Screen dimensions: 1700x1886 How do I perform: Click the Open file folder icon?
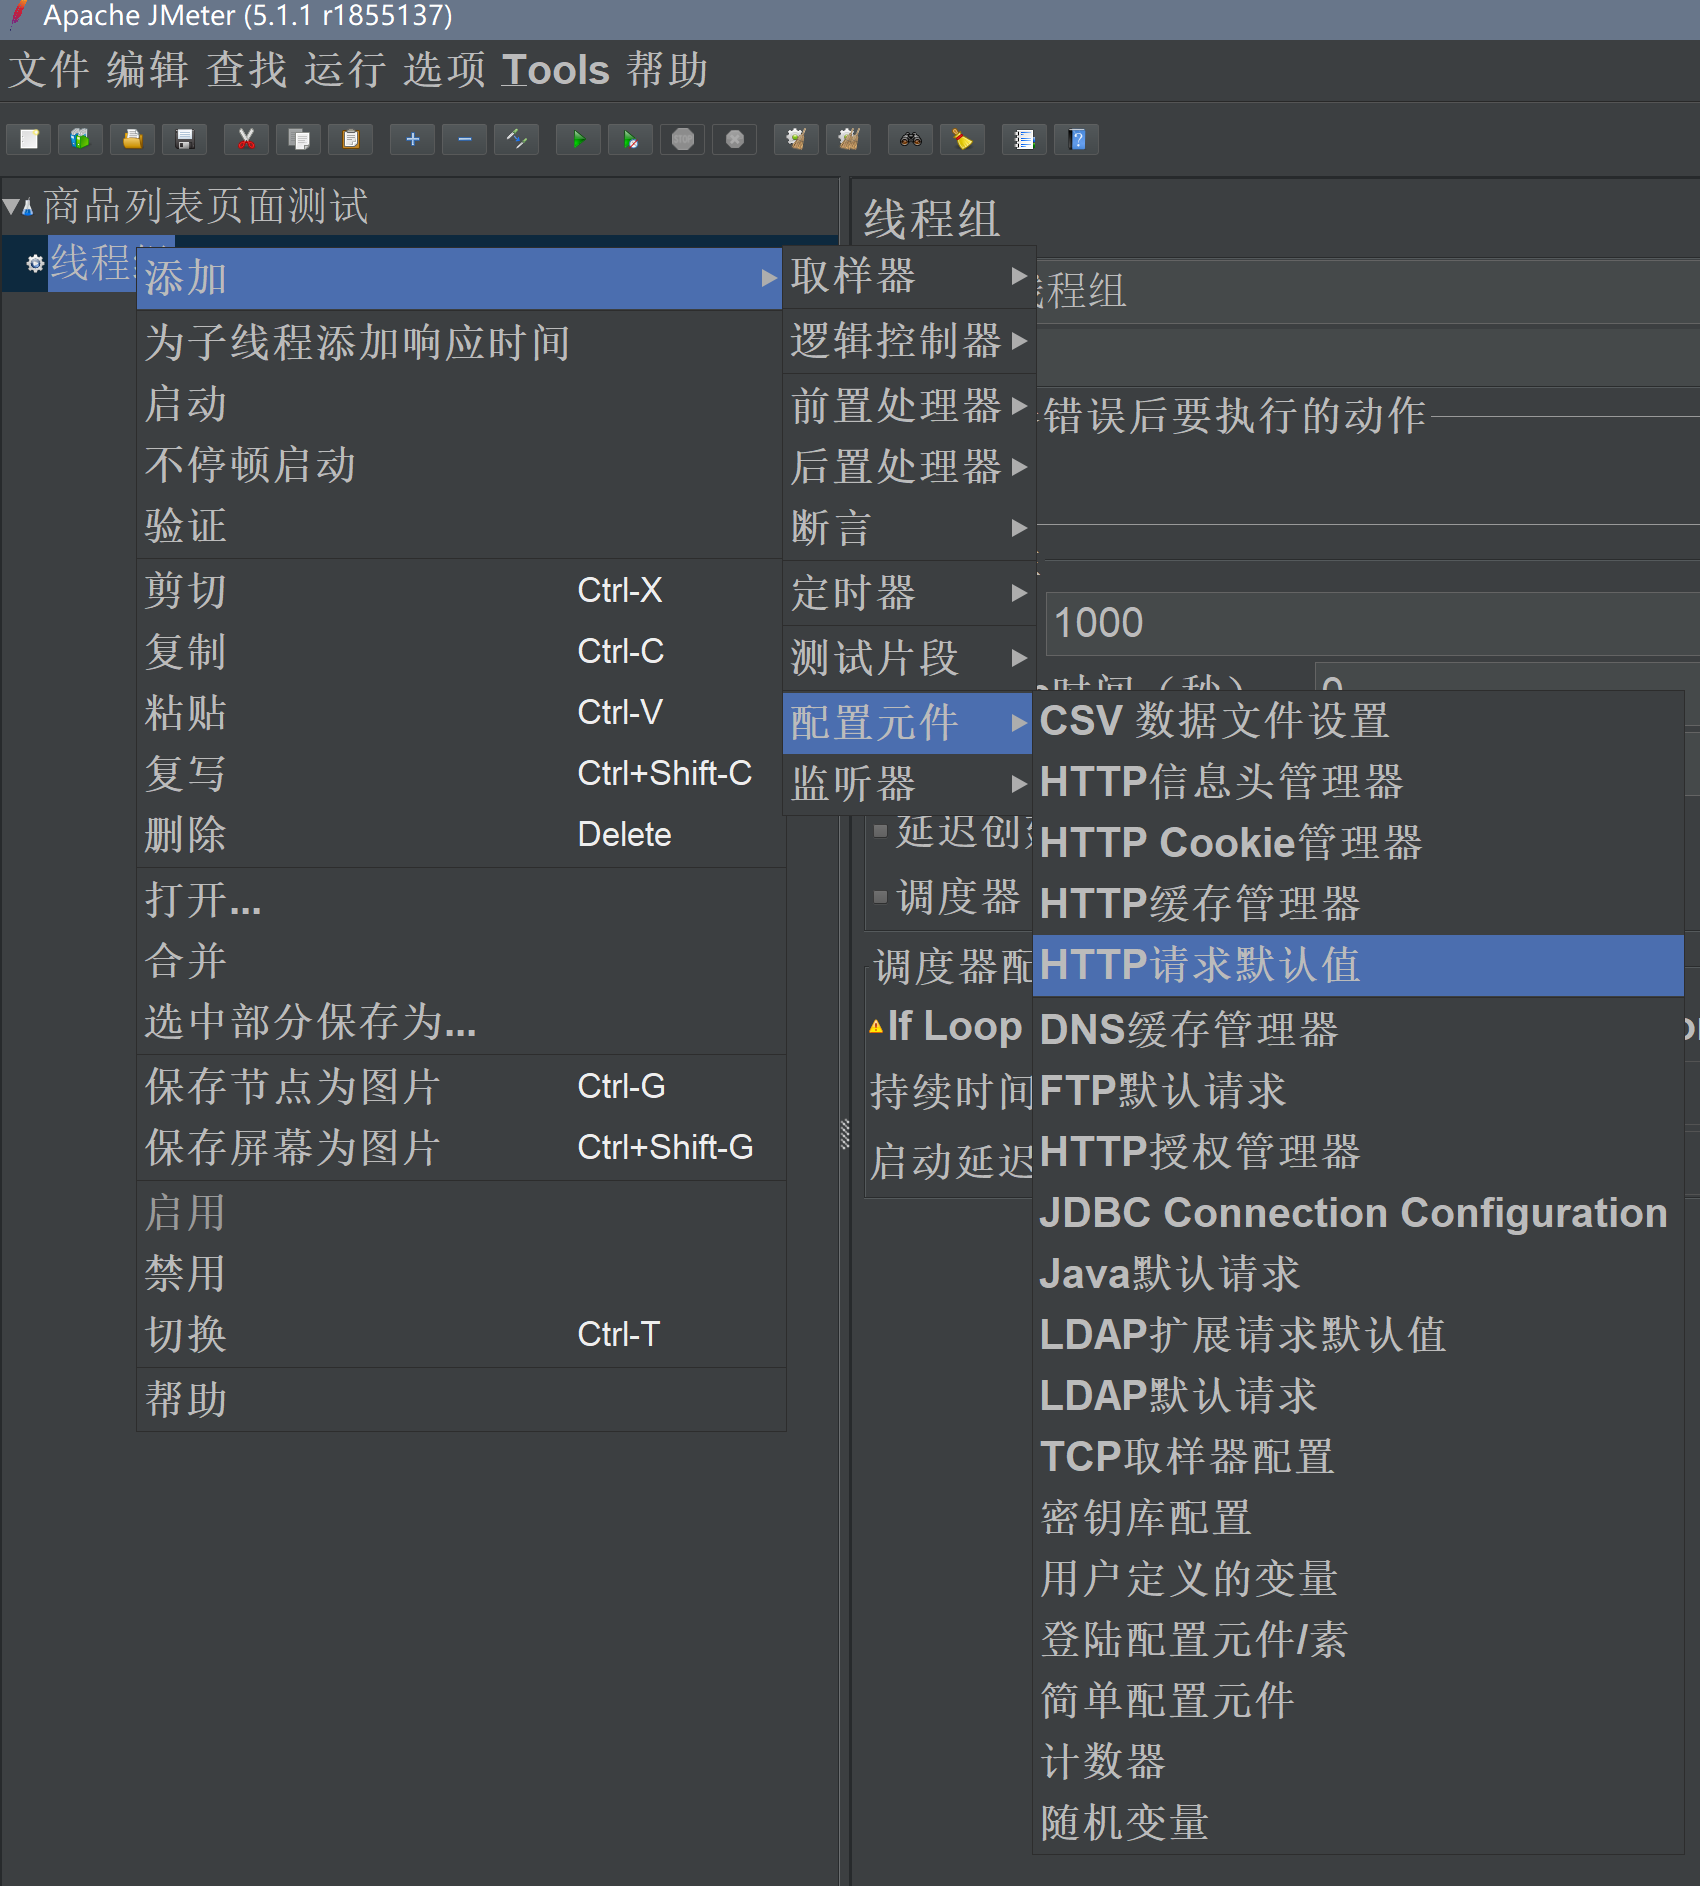coord(132,139)
